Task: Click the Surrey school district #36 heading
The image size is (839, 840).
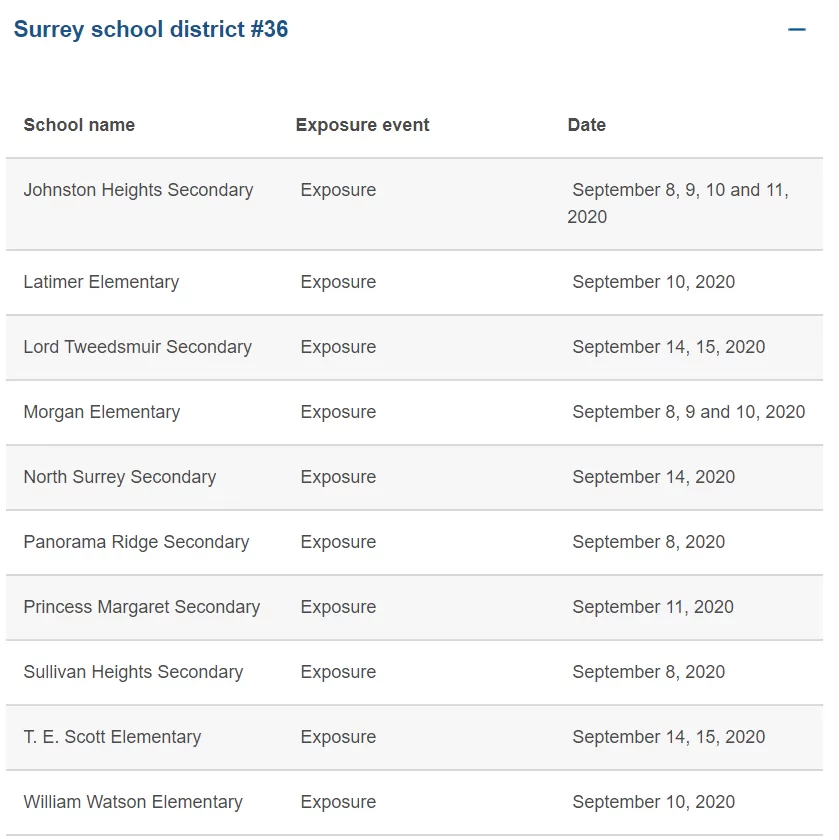Action: (x=151, y=29)
